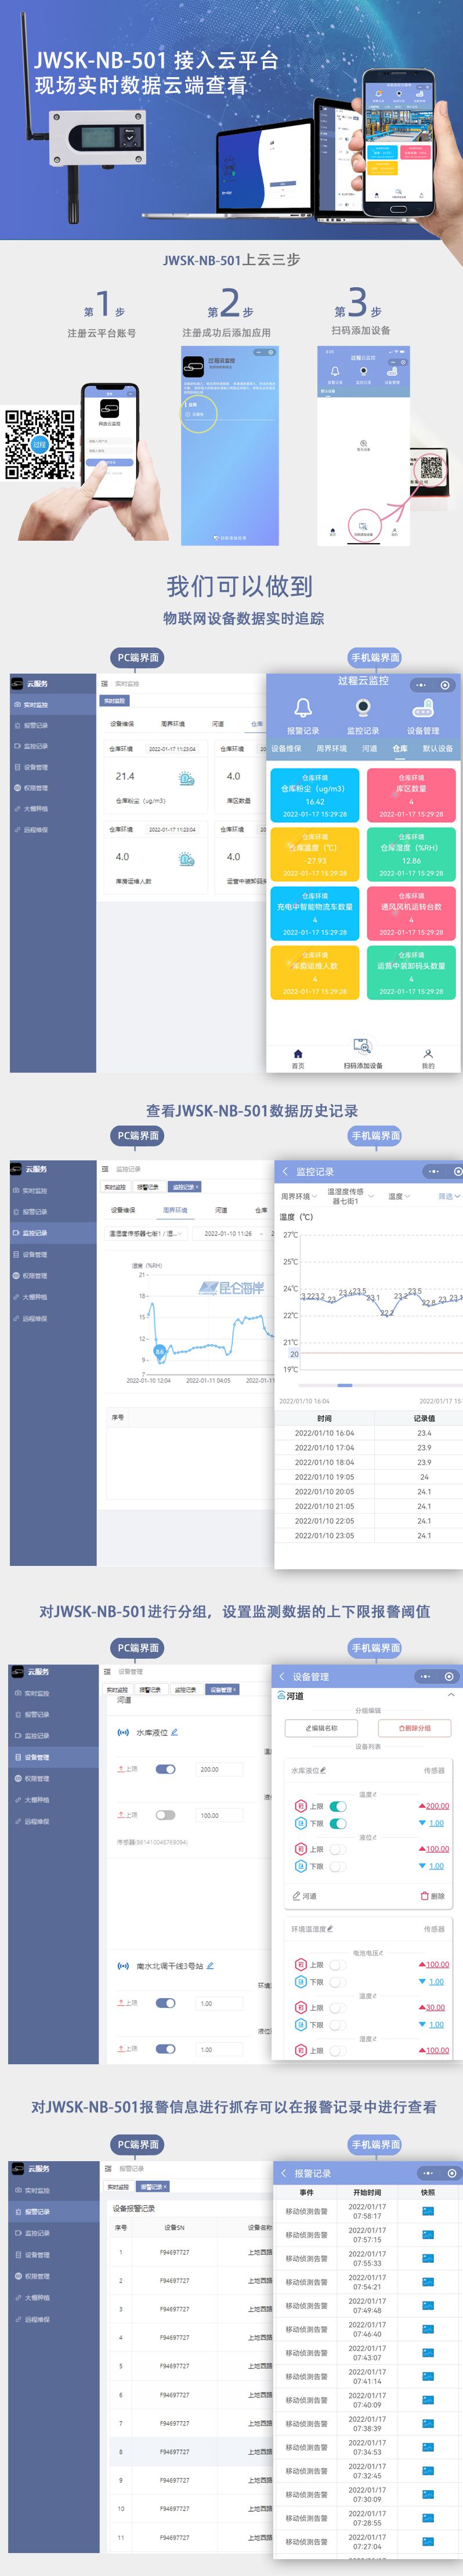Select 仓库 tab in 过程云监控 mobile screen
463x2576 pixels.
400,748
